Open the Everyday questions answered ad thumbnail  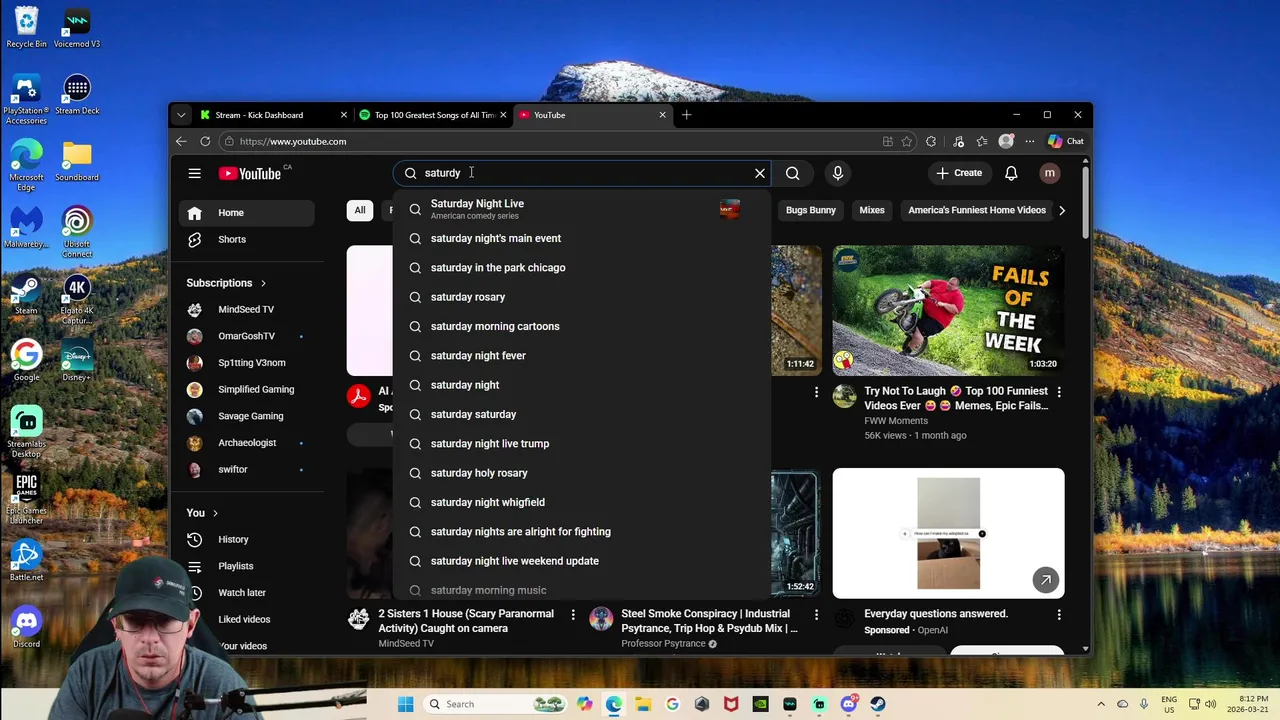948,533
